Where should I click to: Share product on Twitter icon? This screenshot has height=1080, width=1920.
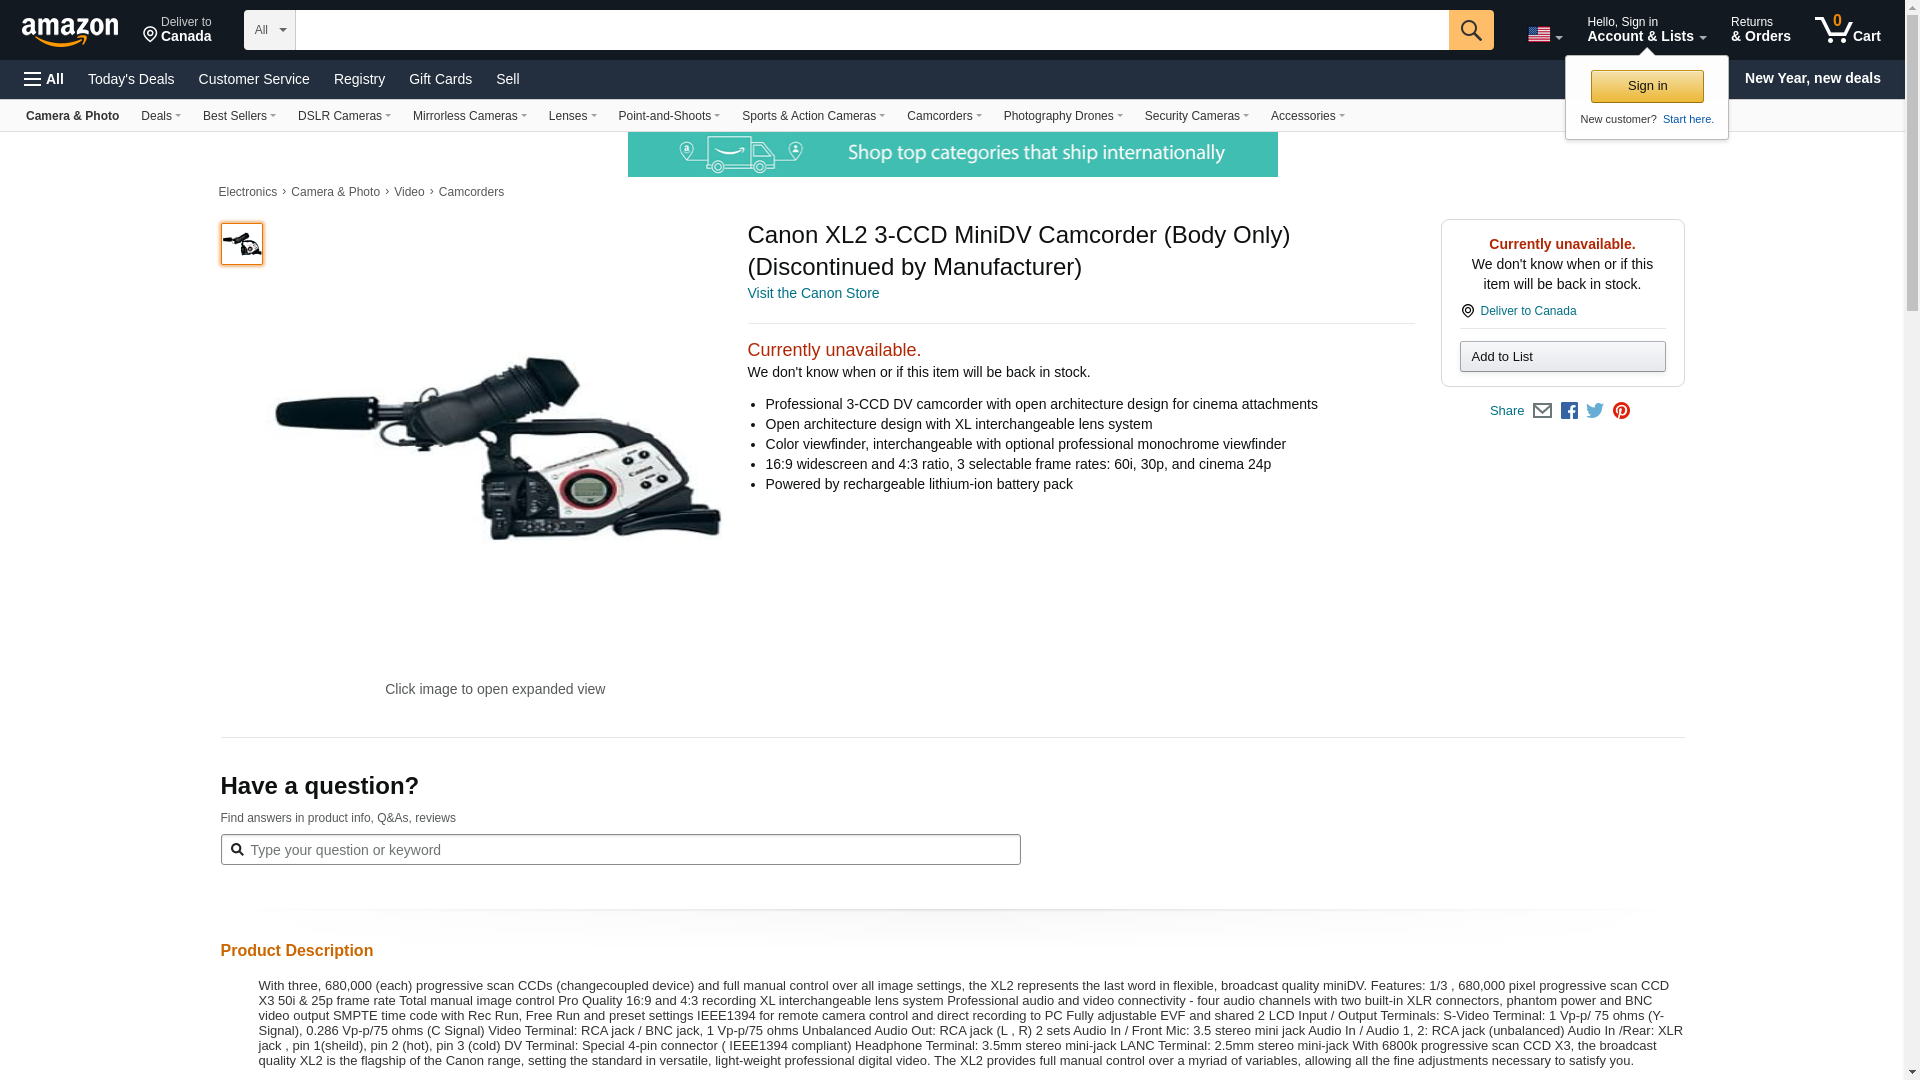(1595, 411)
